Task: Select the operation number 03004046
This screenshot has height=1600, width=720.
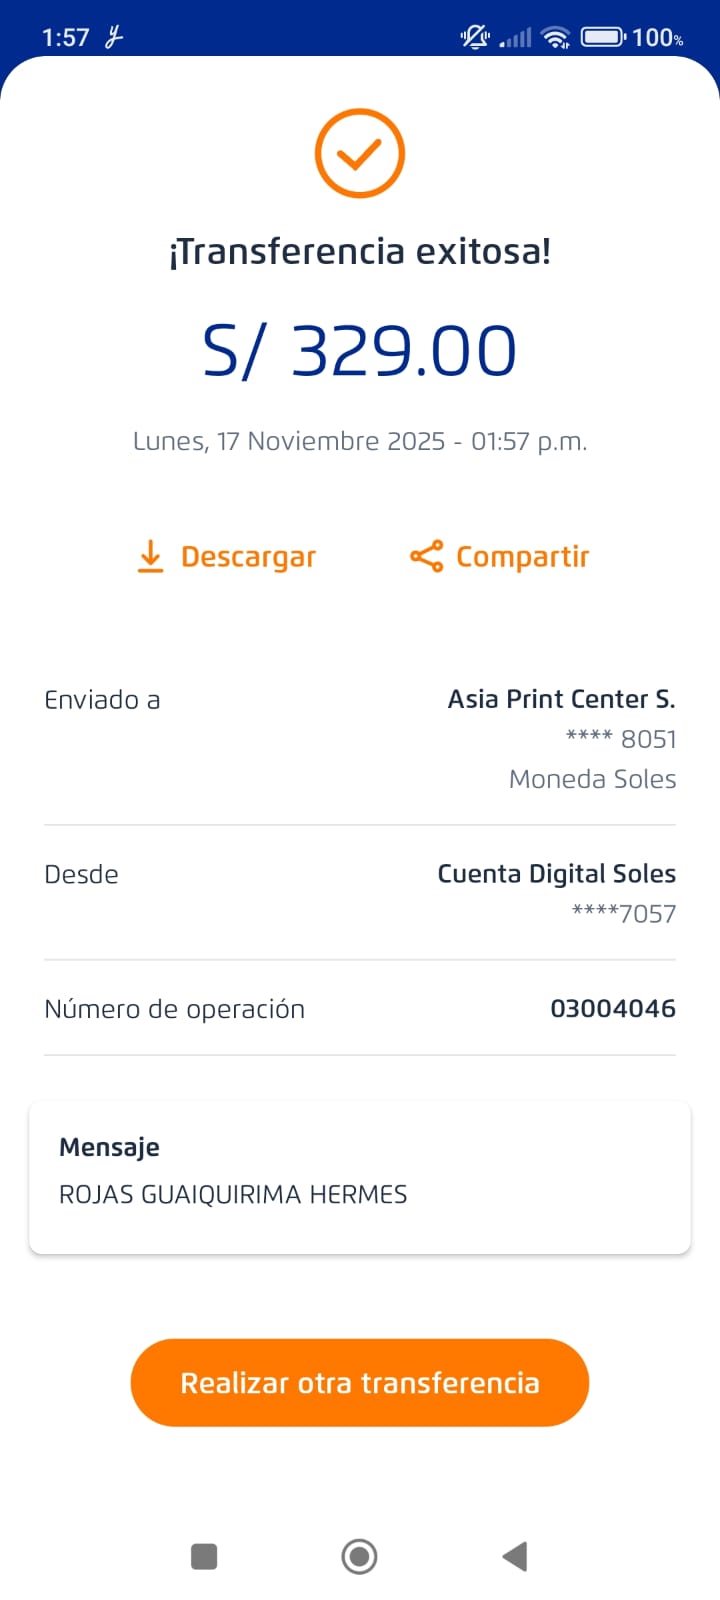Action: pyautogui.click(x=612, y=1008)
